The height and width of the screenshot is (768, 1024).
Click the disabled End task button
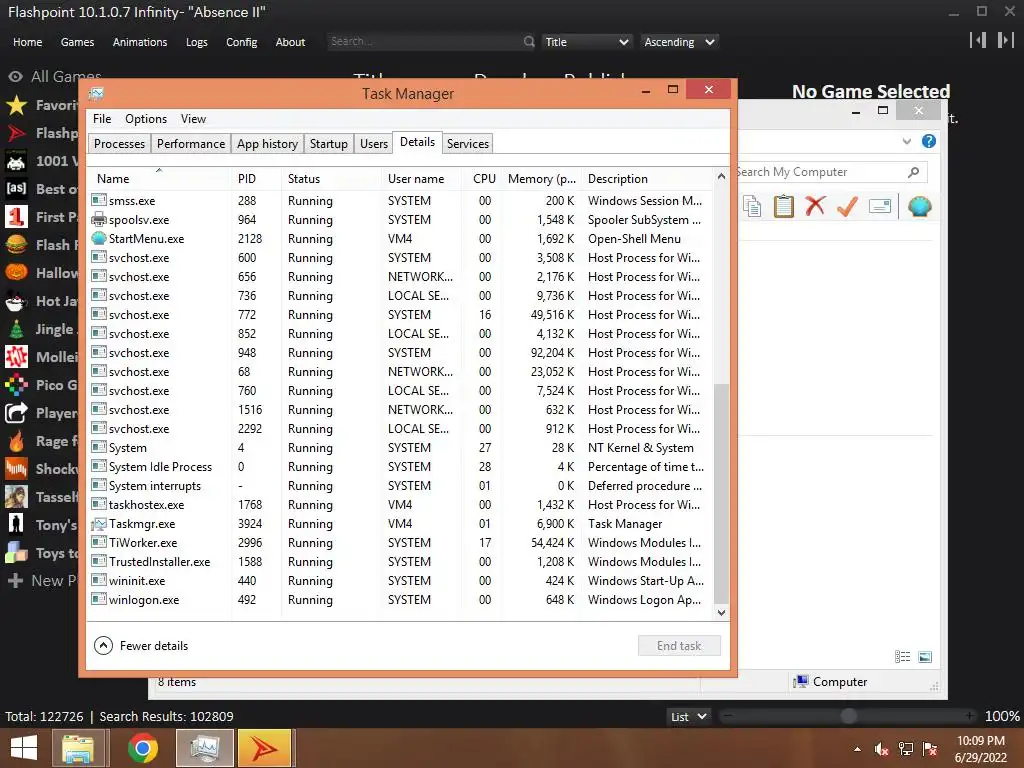679,646
